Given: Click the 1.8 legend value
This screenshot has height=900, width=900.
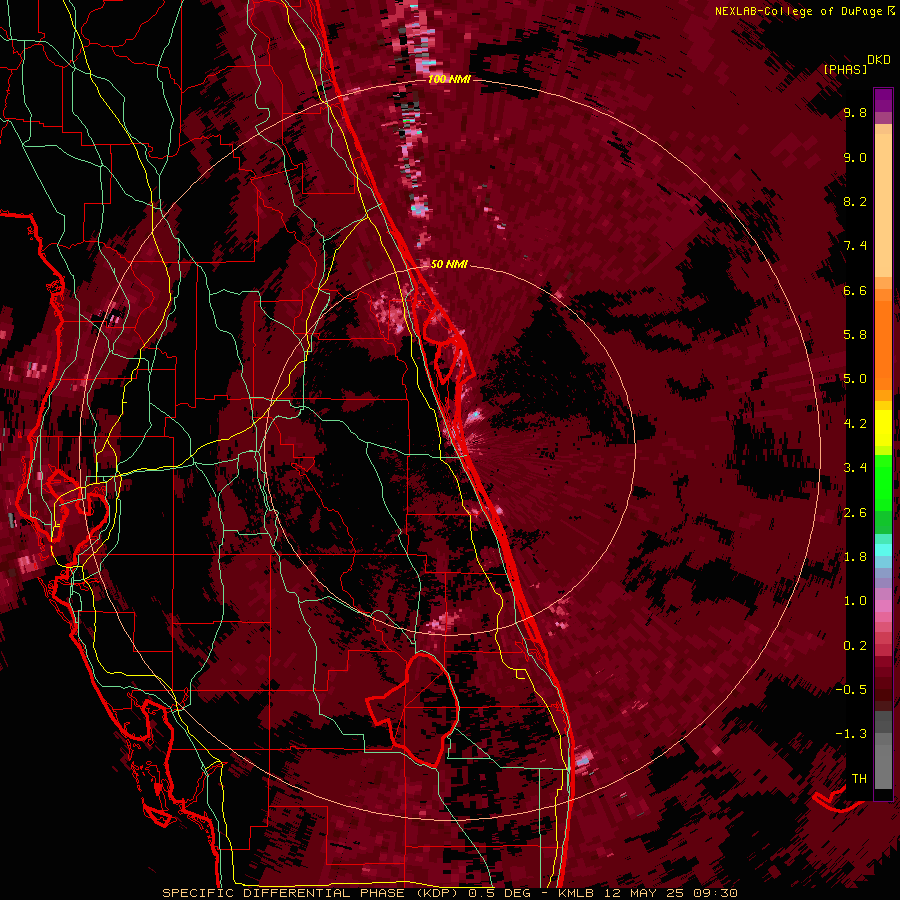Looking at the screenshot, I should (x=855, y=557).
